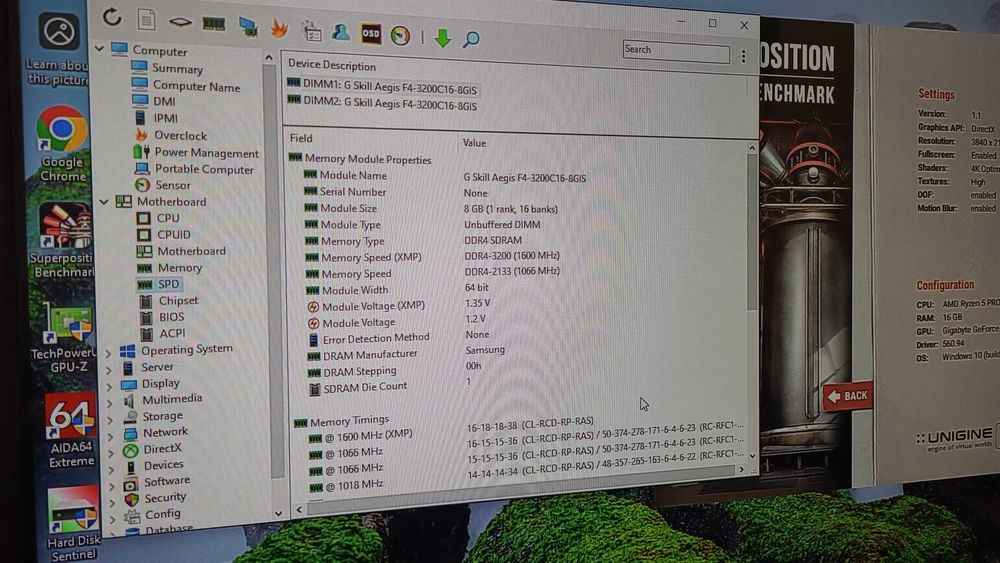Open the Sensor page
Screen dimensions: 1000x563
pos(173,185)
